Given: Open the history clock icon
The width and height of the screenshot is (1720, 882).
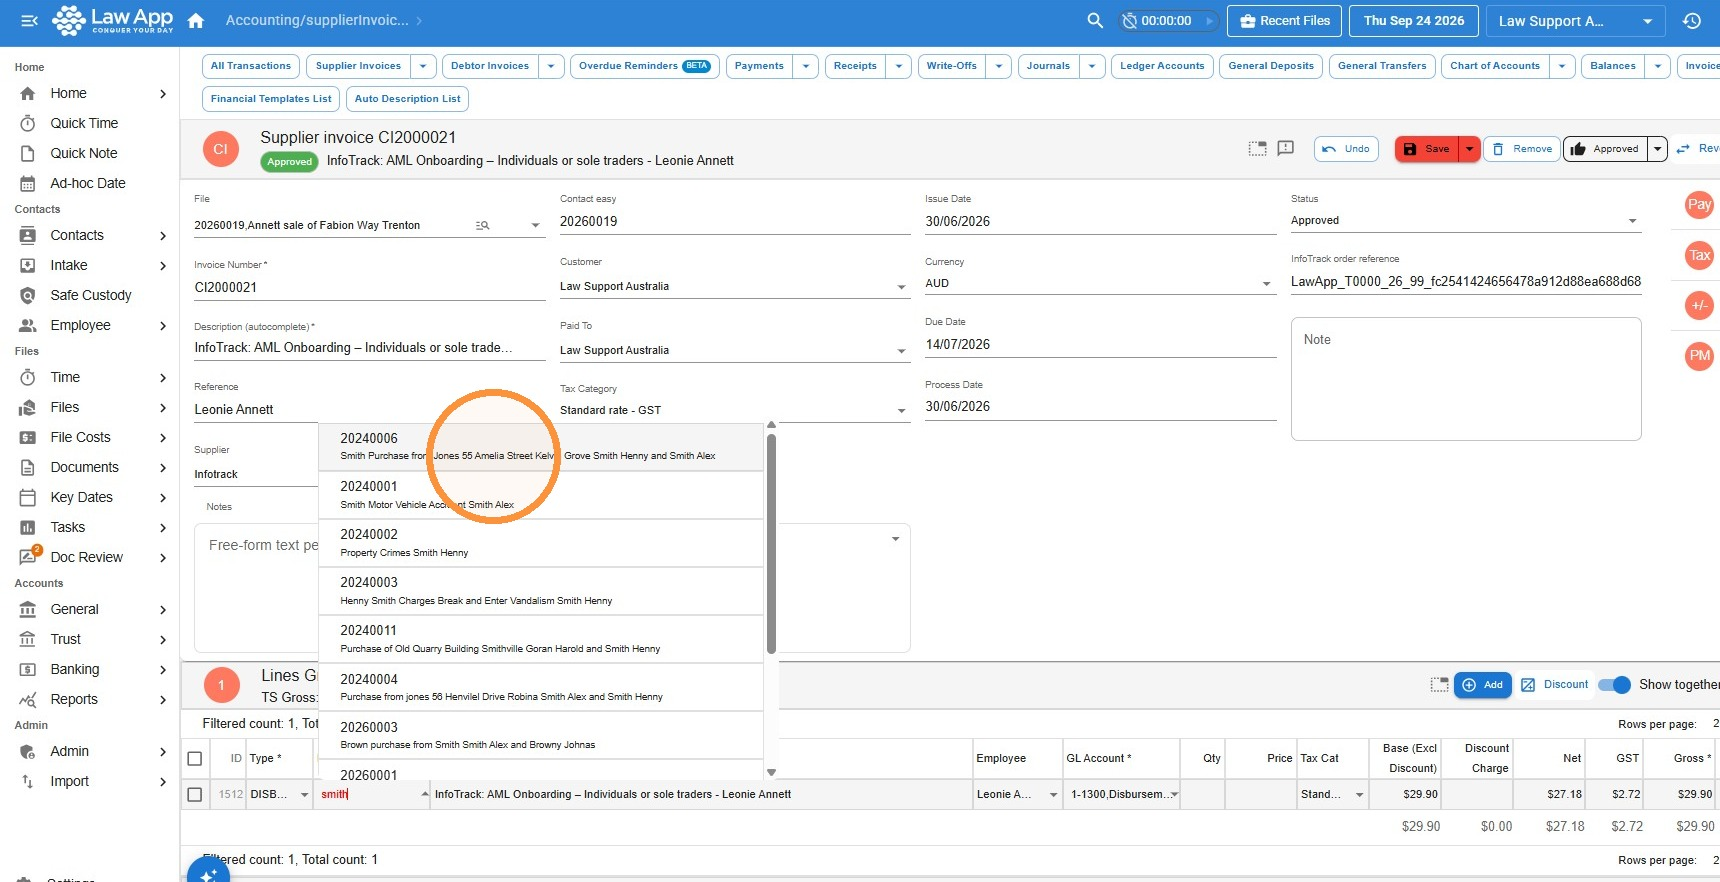Looking at the screenshot, I should [x=1692, y=20].
